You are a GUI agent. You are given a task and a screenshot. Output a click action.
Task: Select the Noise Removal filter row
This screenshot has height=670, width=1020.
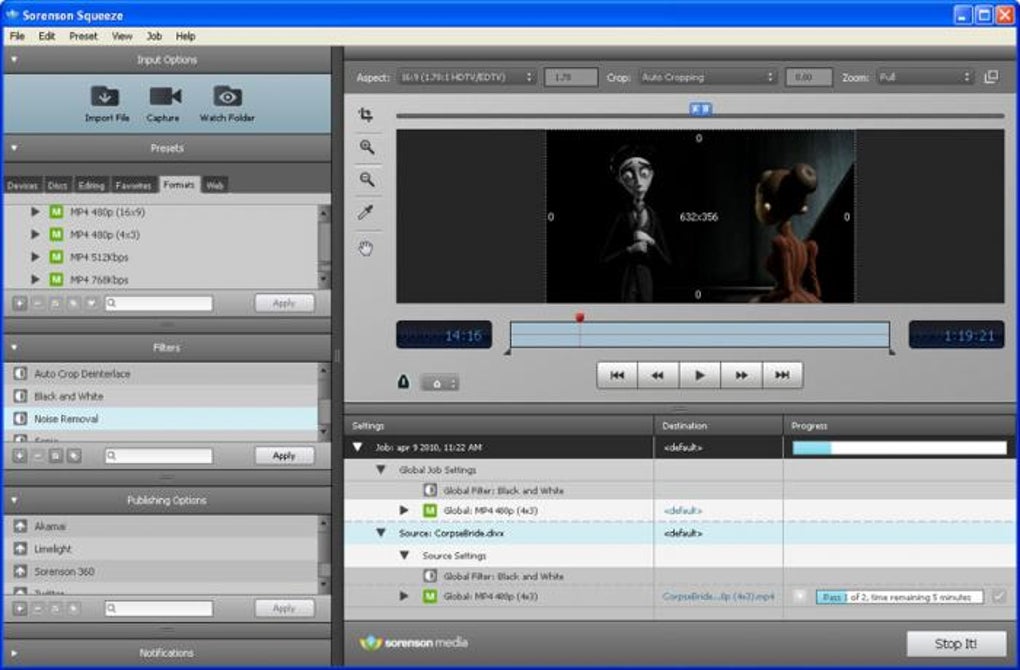(161, 418)
